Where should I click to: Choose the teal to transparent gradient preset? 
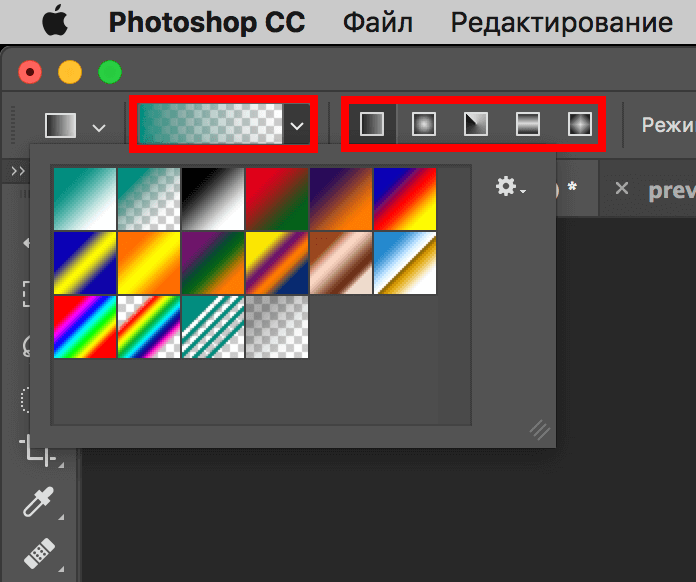point(149,199)
